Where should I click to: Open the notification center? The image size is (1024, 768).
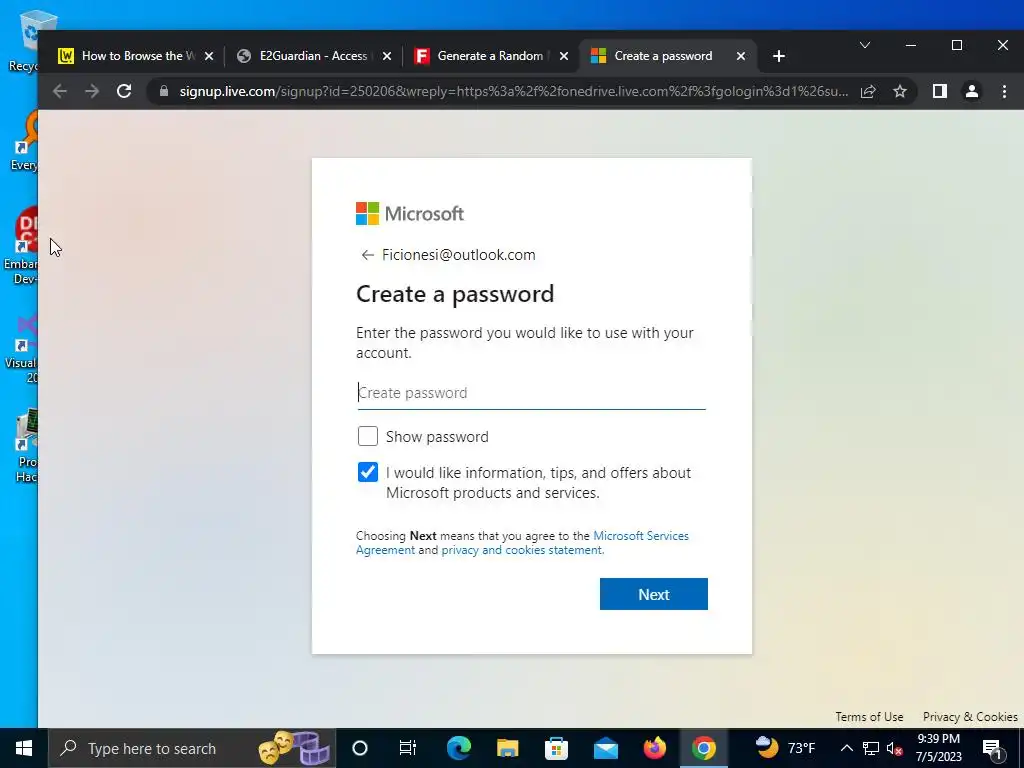[x=992, y=748]
